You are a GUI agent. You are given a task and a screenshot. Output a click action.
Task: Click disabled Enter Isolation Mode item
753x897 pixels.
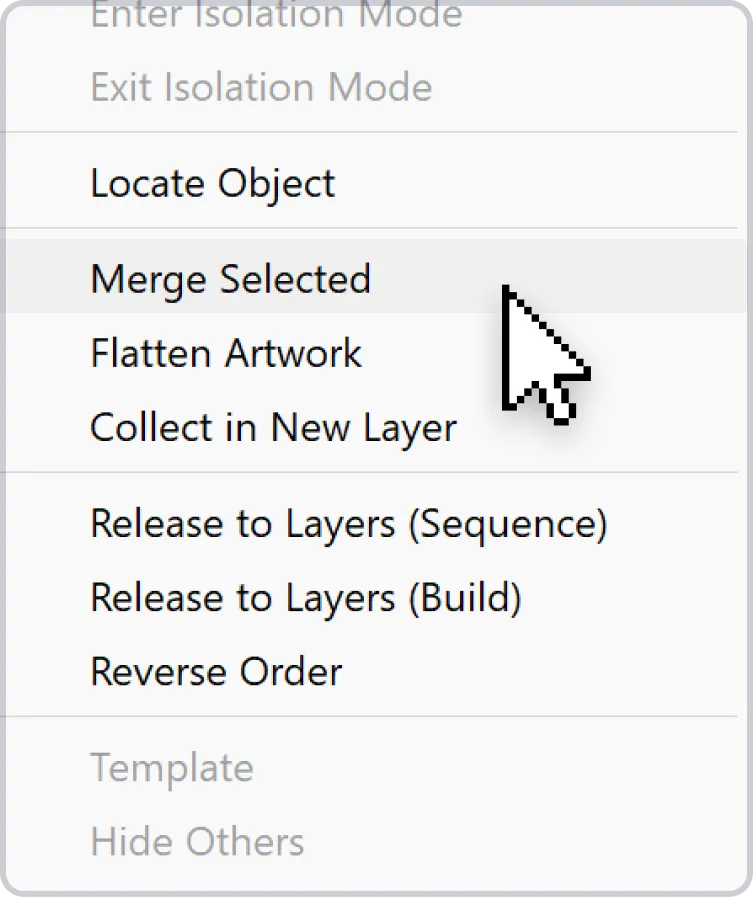point(375,15)
